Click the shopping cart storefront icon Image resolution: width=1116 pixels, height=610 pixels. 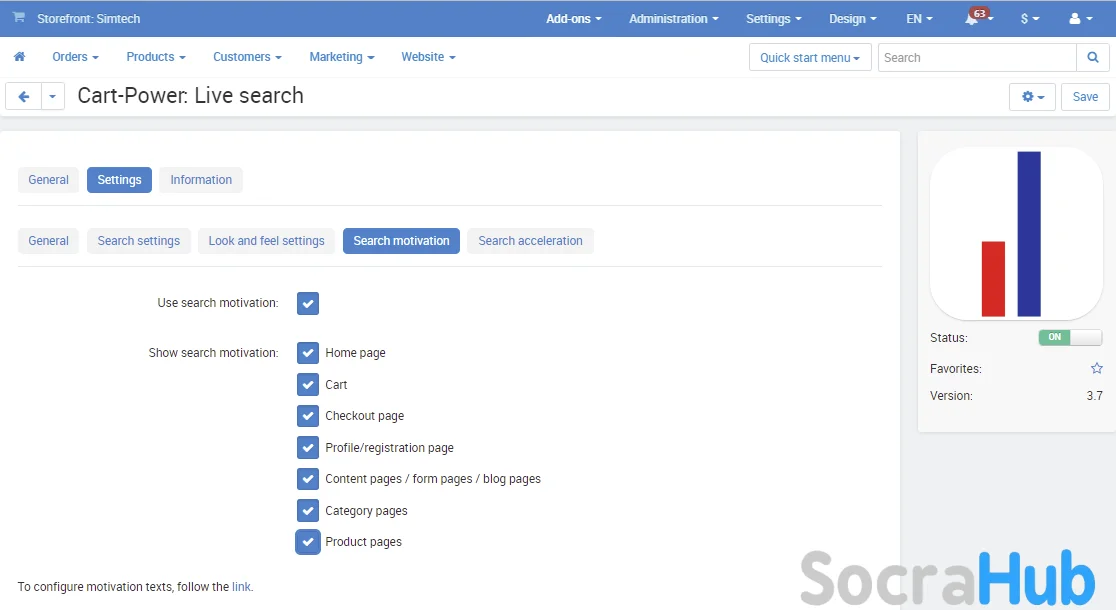(19, 18)
